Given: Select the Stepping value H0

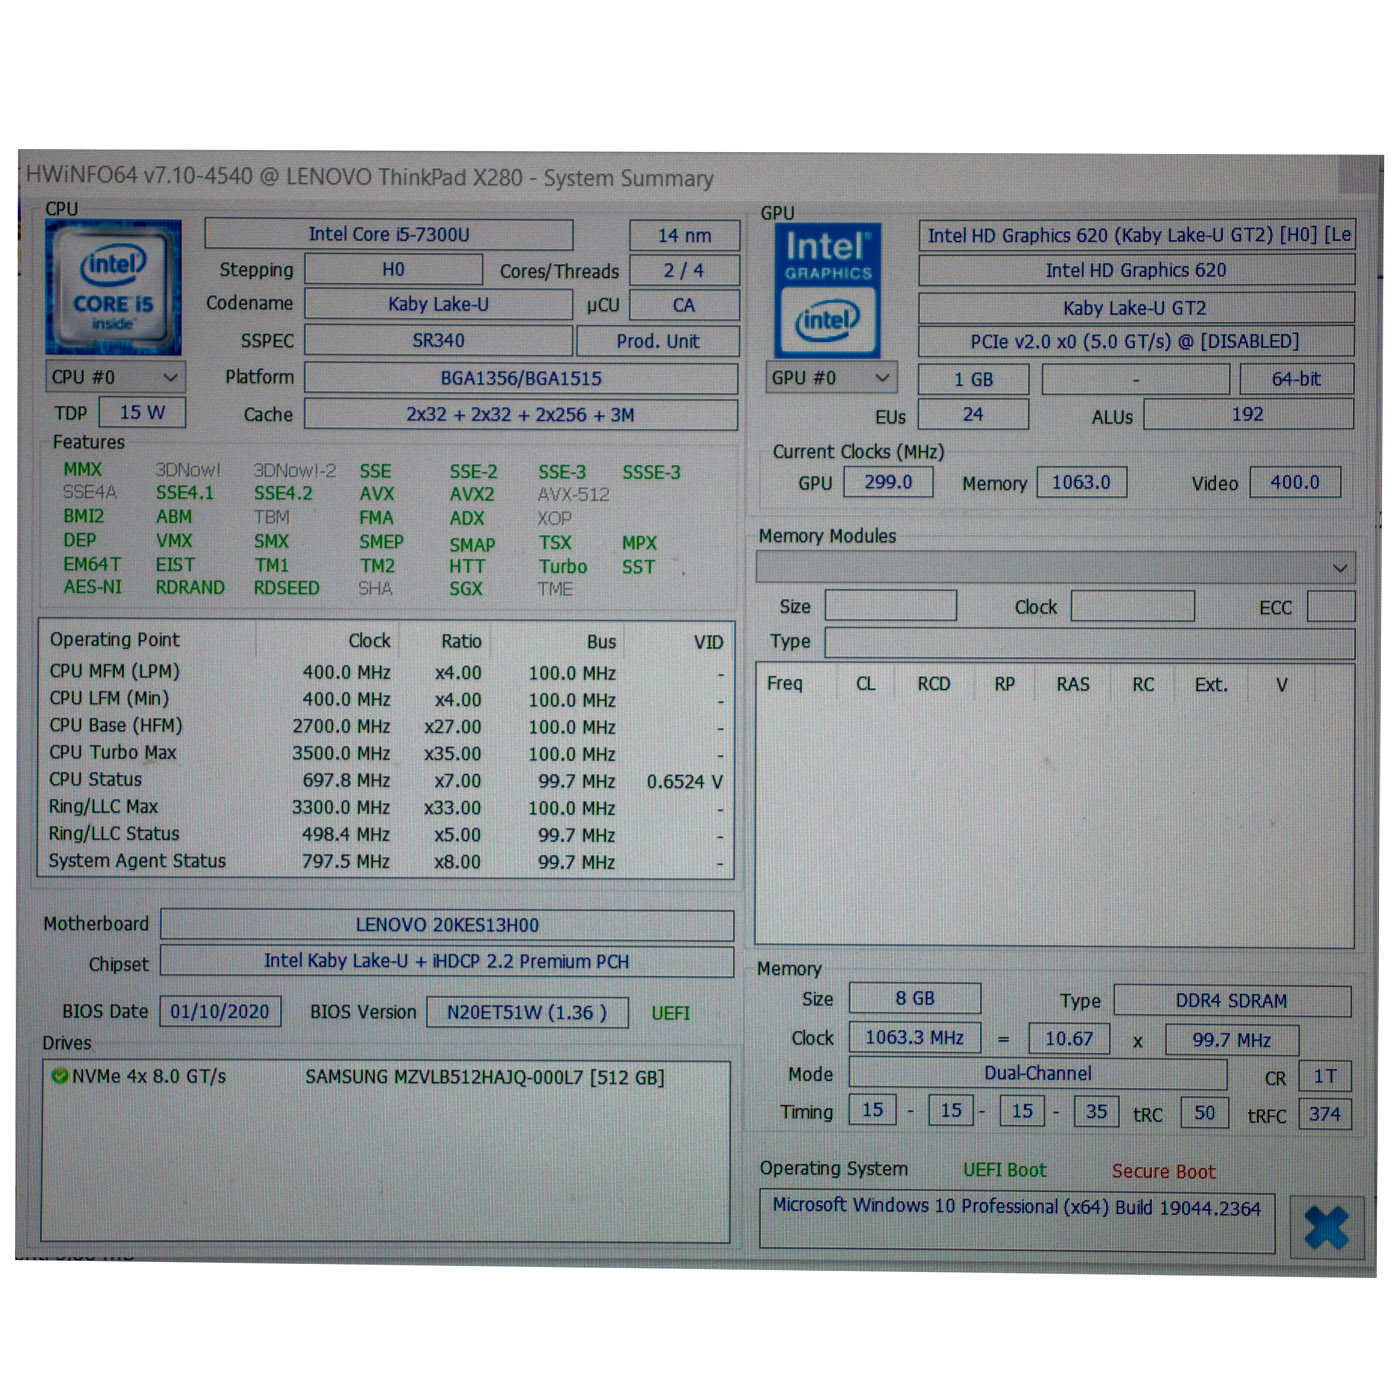Looking at the screenshot, I should pyautogui.click(x=393, y=269).
